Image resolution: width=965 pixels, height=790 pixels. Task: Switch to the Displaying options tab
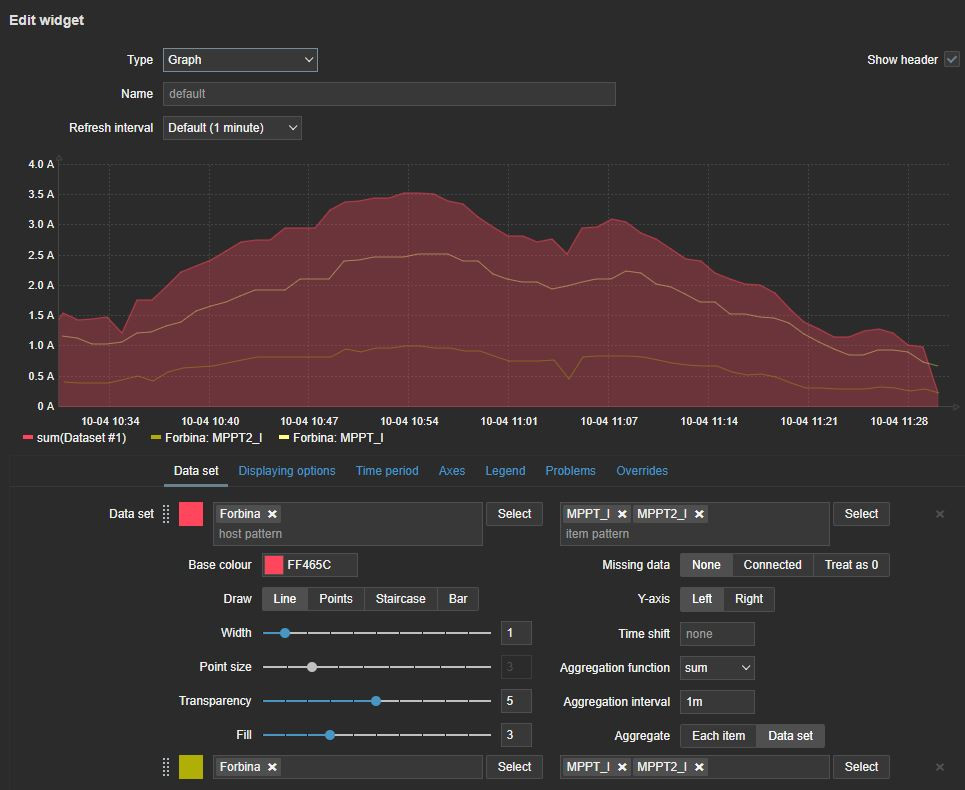point(287,471)
